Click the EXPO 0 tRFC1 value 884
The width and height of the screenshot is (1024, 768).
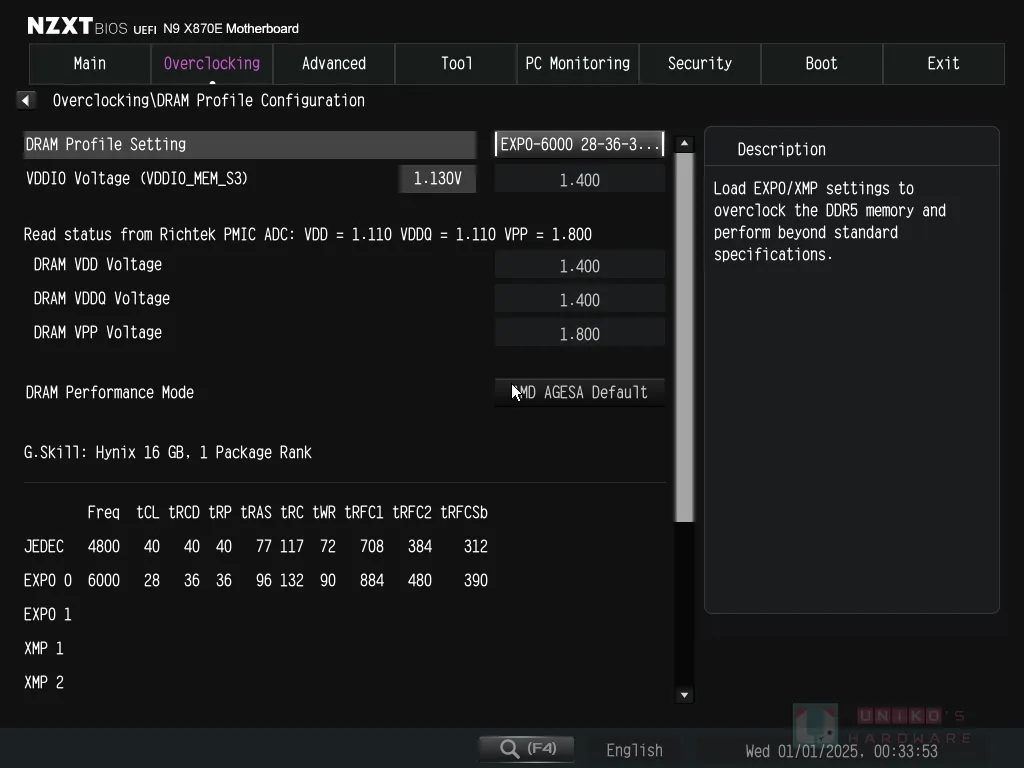tap(372, 581)
